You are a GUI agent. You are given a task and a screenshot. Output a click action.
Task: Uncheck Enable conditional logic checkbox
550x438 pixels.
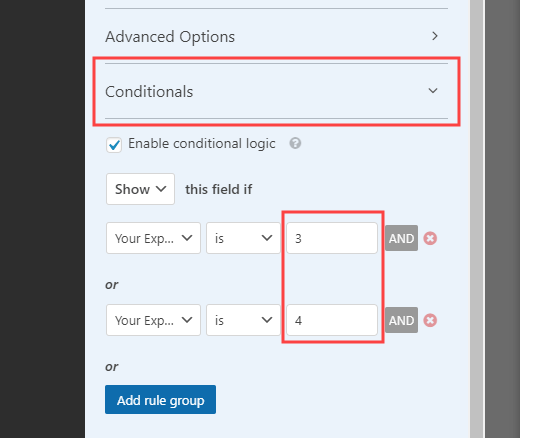click(114, 145)
